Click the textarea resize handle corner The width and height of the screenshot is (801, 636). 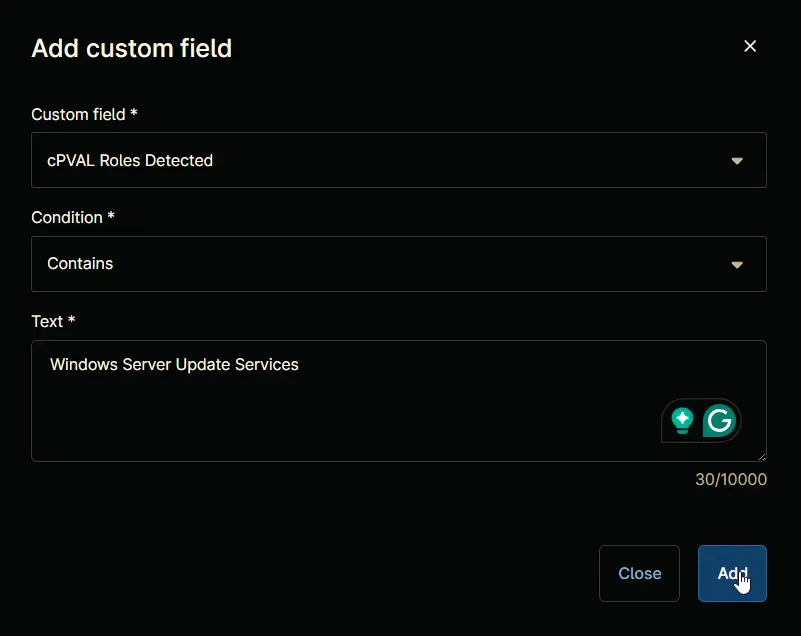point(762,457)
